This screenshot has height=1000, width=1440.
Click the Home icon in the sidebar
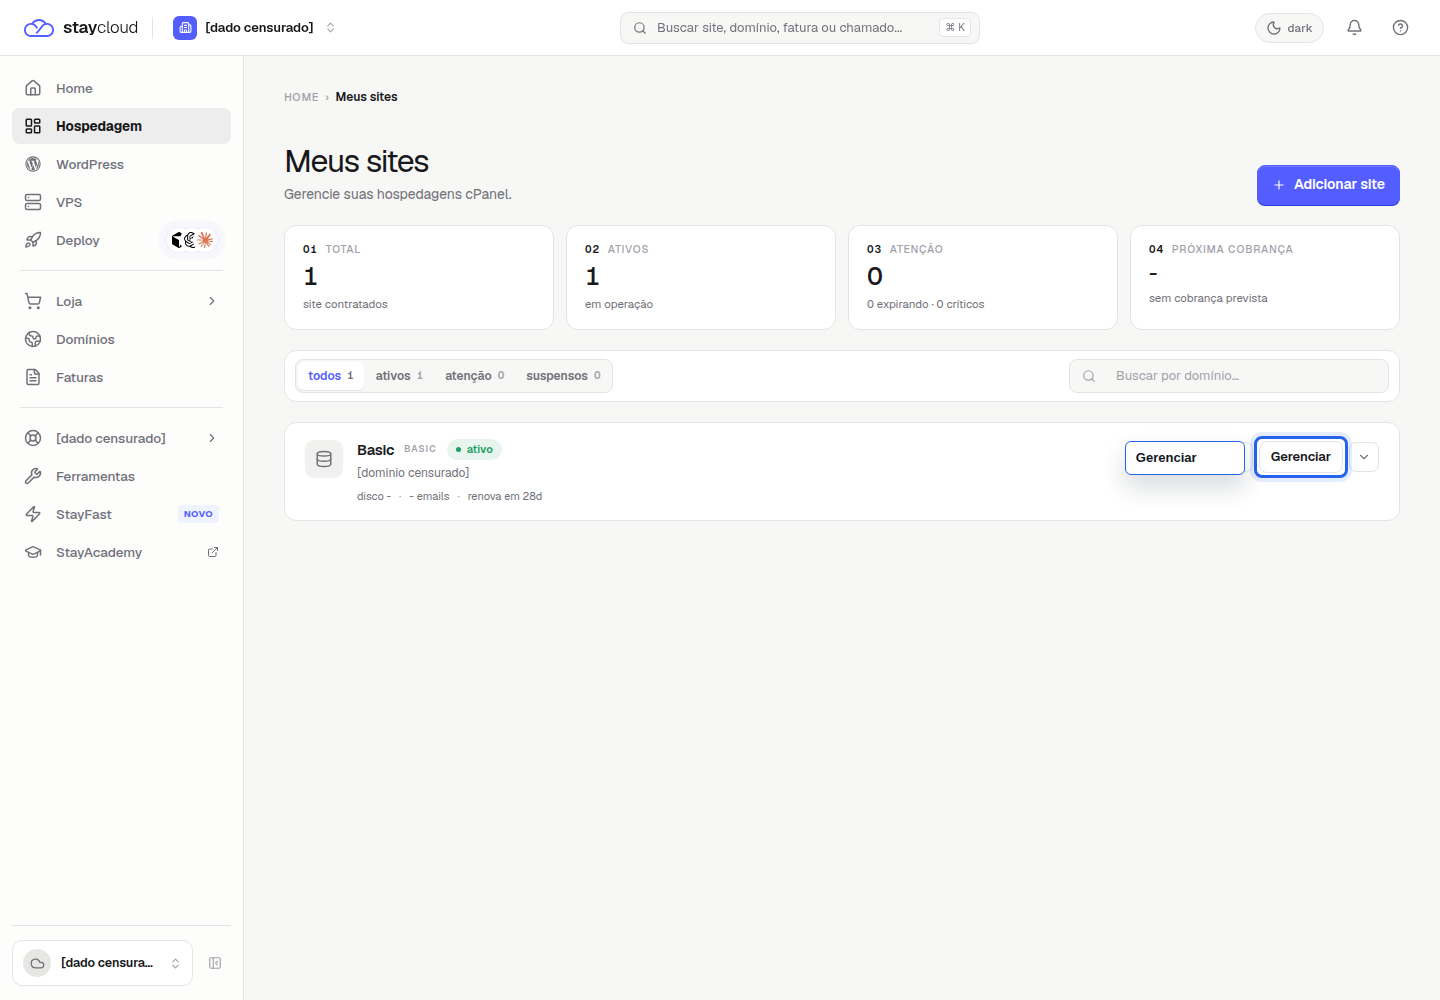pyautogui.click(x=33, y=88)
